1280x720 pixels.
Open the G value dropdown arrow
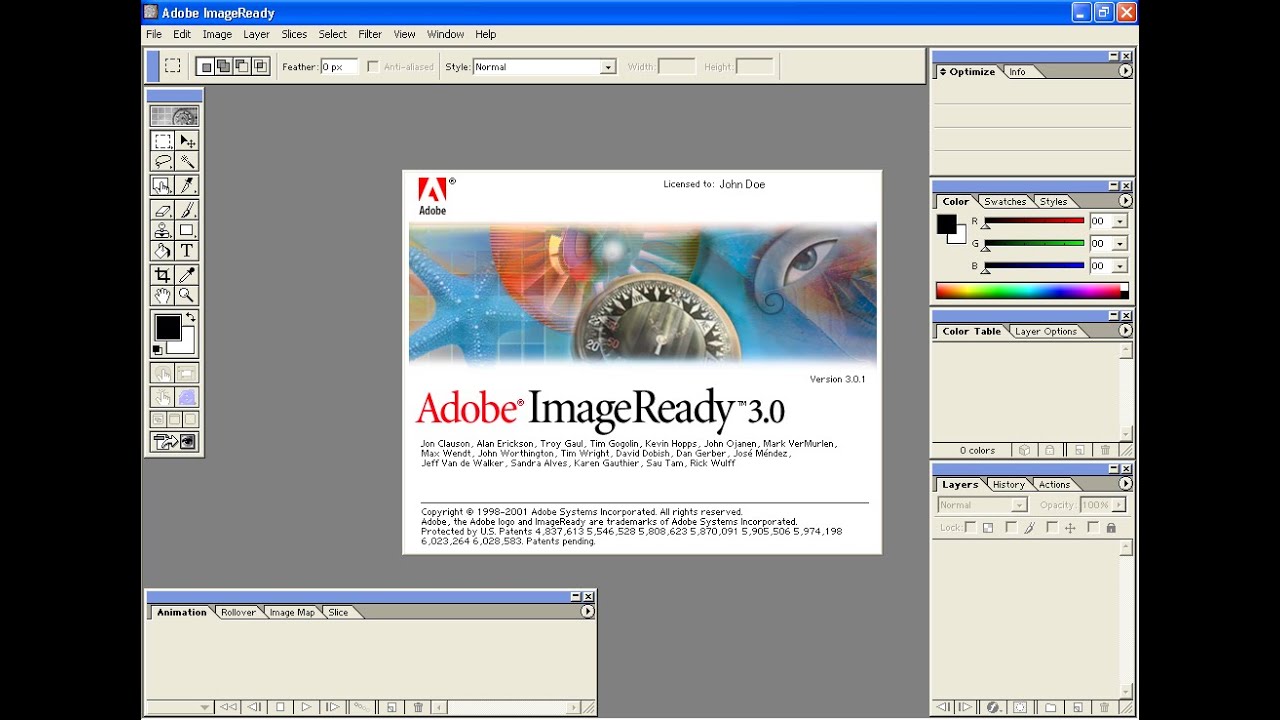(1120, 243)
